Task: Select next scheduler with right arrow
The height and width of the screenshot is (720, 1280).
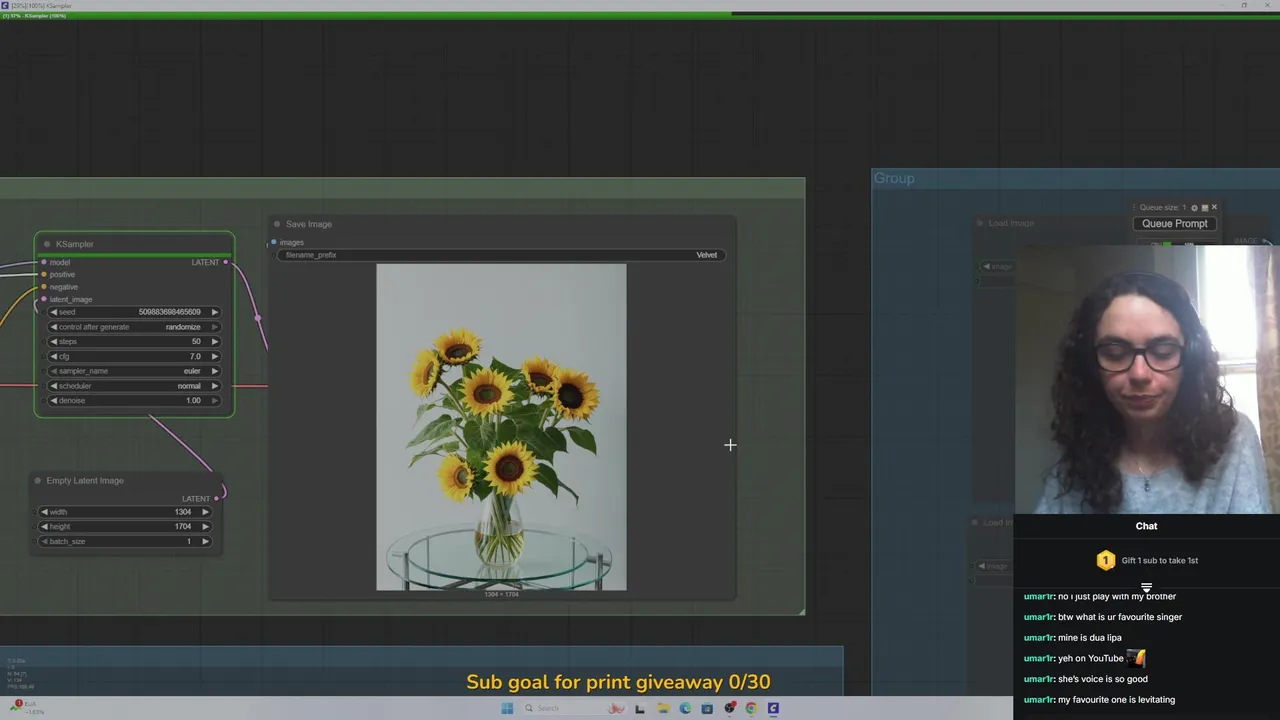Action: pyautogui.click(x=214, y=386)
